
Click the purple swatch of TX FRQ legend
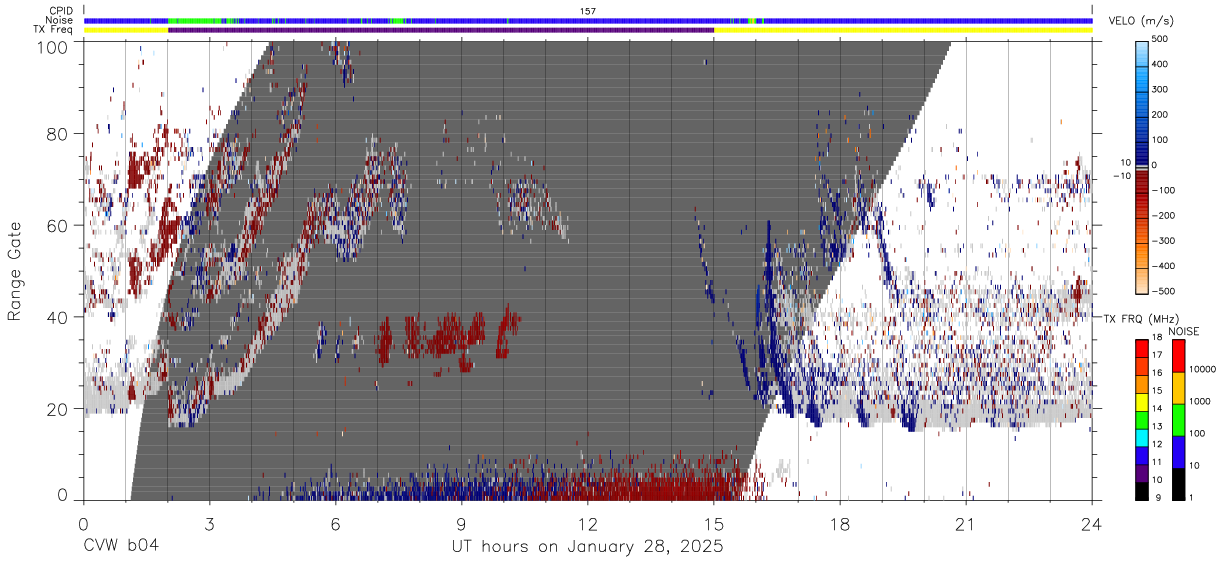point(1143,473)
